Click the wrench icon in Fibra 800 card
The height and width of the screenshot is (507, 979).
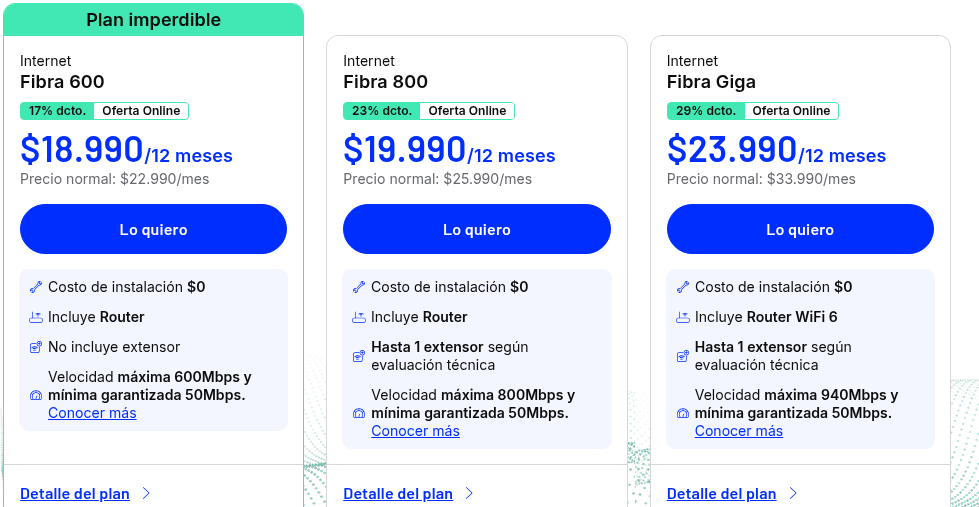pos(358,287)
